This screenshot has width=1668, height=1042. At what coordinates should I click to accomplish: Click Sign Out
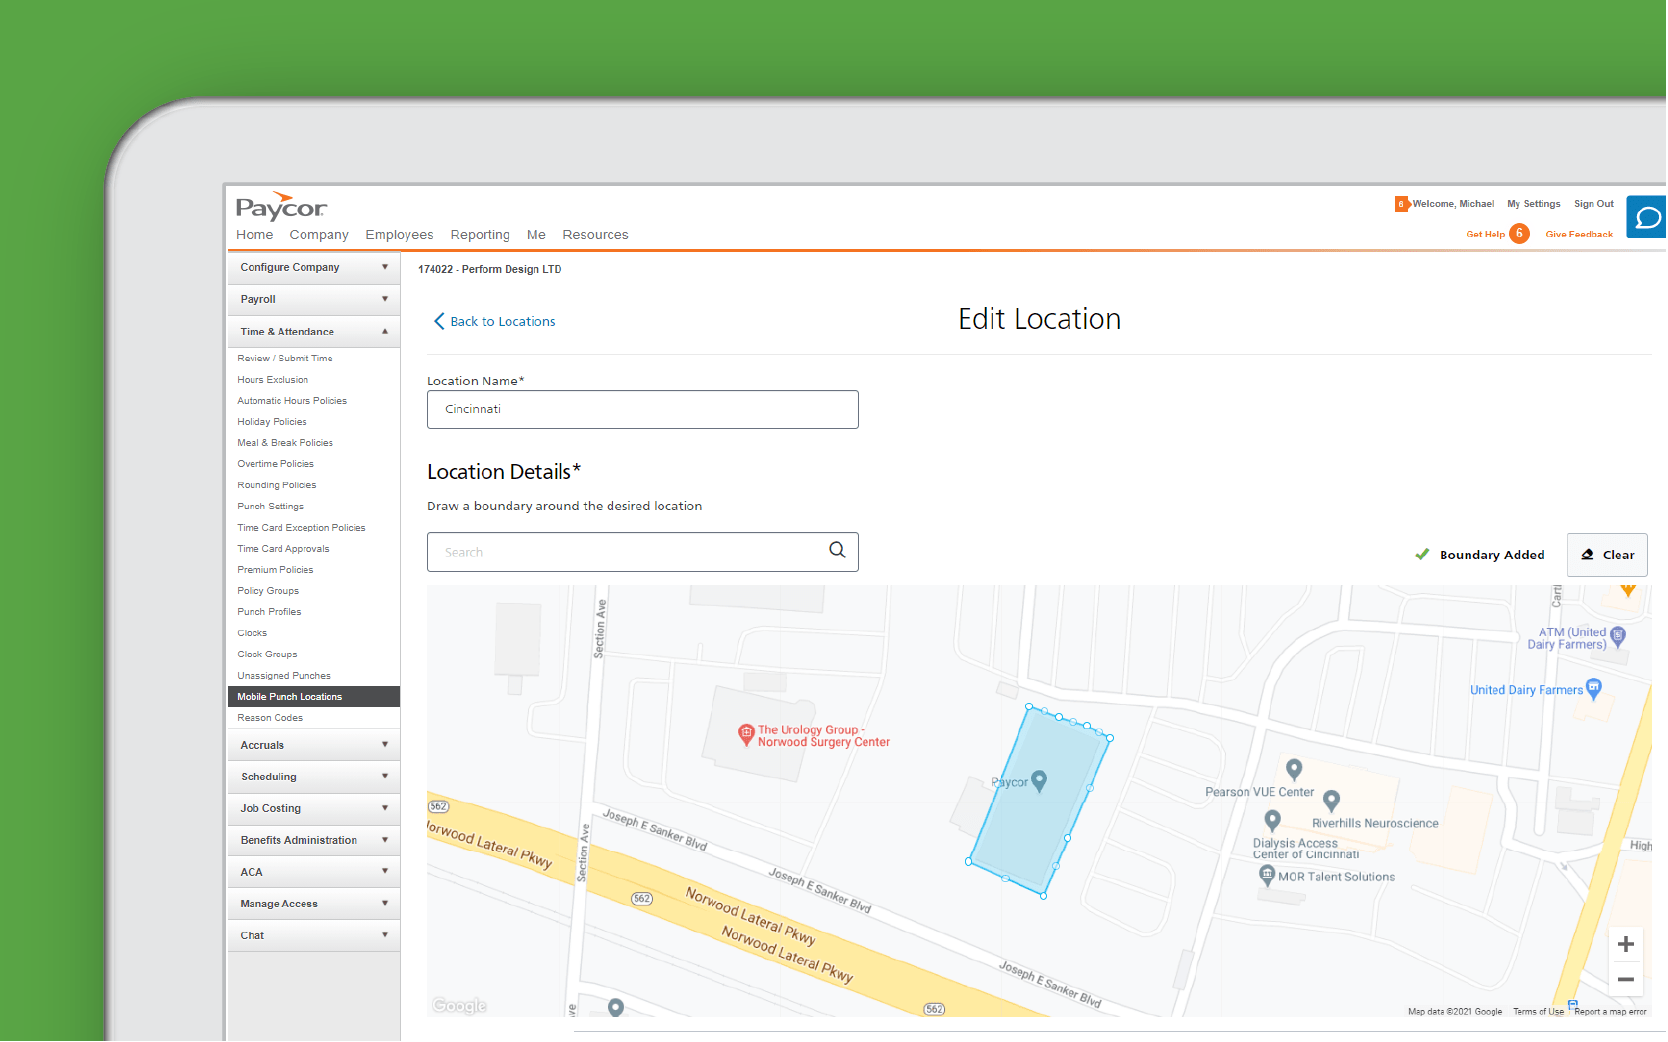[1594, 204]
